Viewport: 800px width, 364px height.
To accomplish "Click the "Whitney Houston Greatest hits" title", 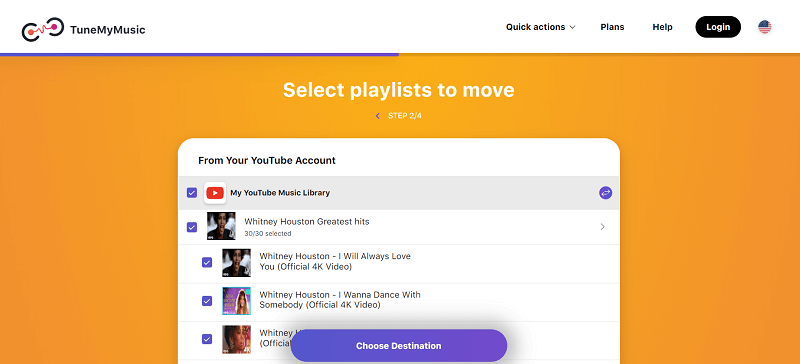I will (307, 222).
